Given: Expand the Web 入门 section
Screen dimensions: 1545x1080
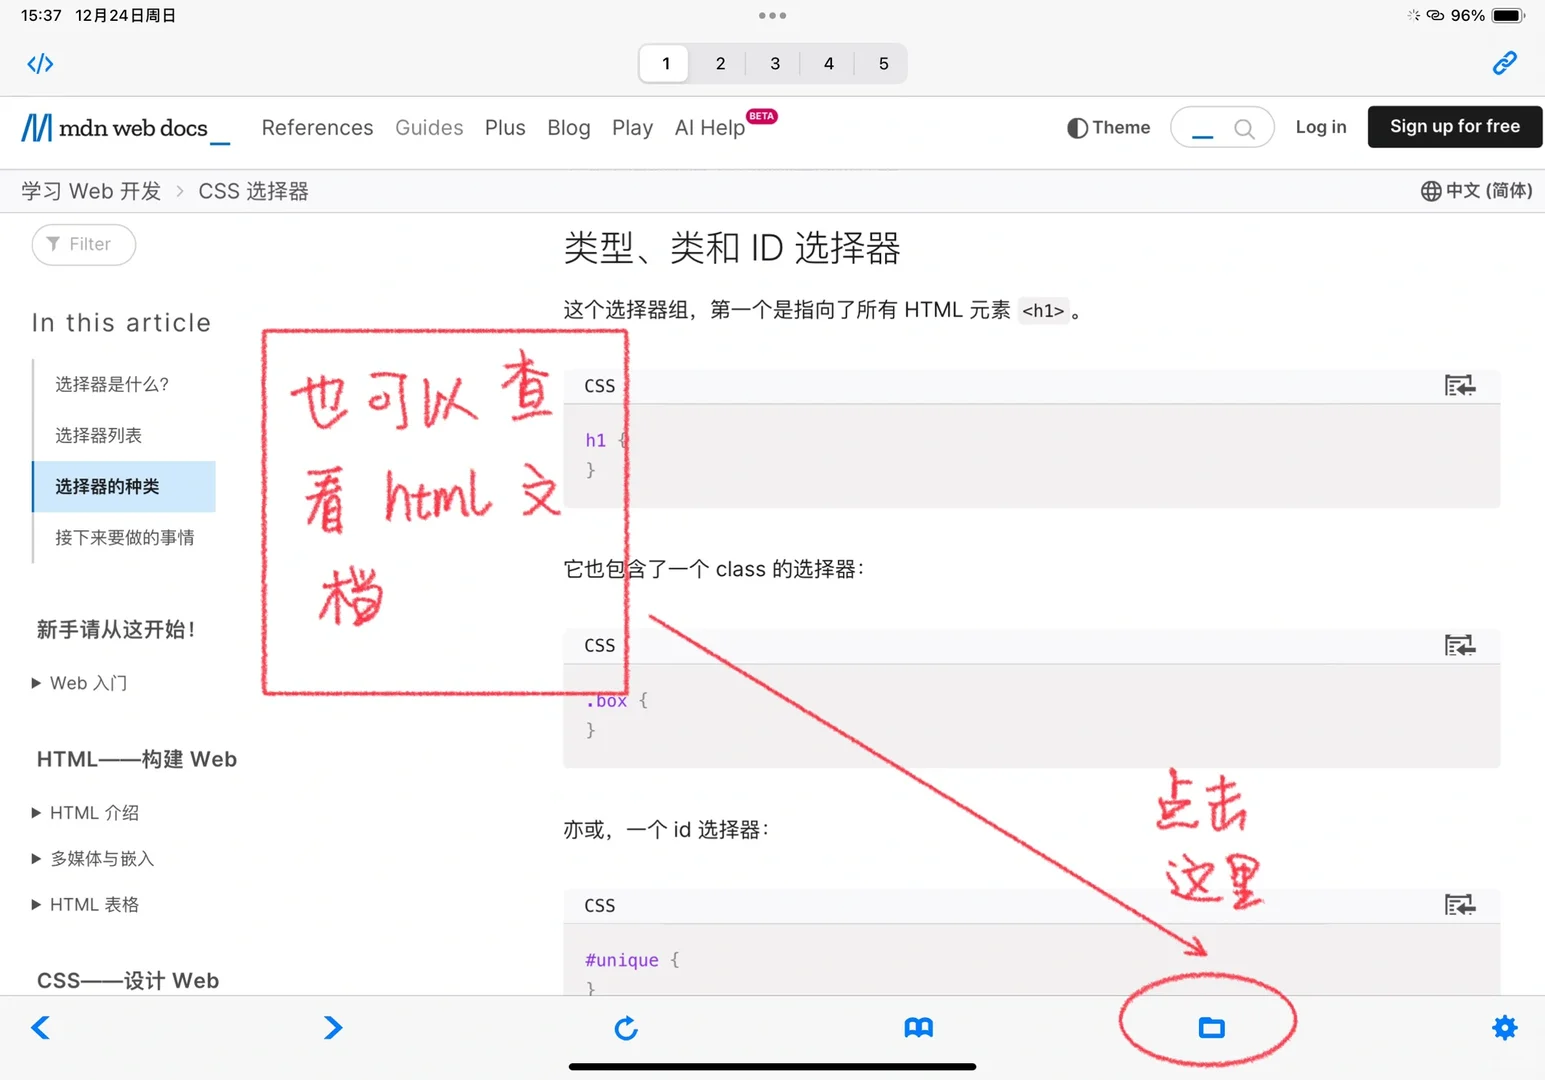Looking at the screenshot, I should pos(88,683).
